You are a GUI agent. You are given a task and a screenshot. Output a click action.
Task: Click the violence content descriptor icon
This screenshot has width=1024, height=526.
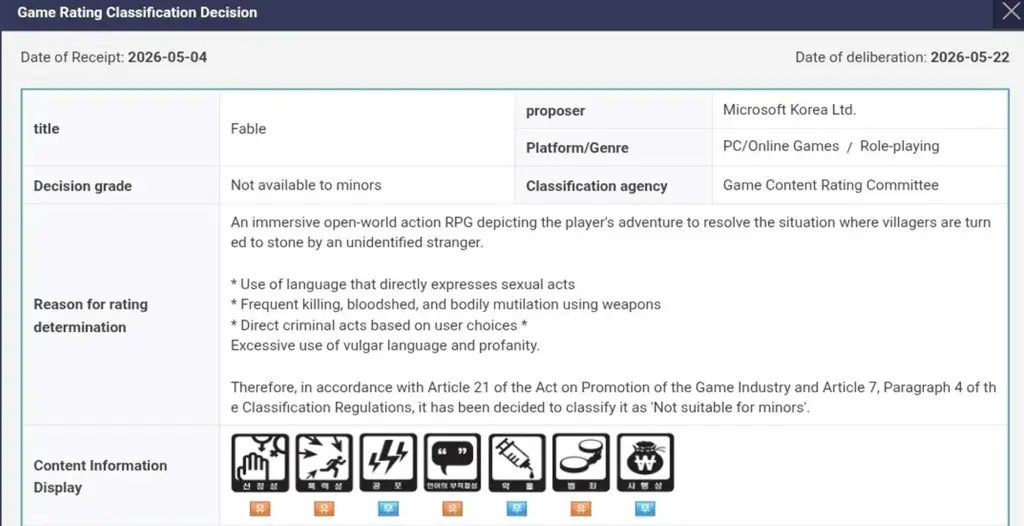coord(324,463)
